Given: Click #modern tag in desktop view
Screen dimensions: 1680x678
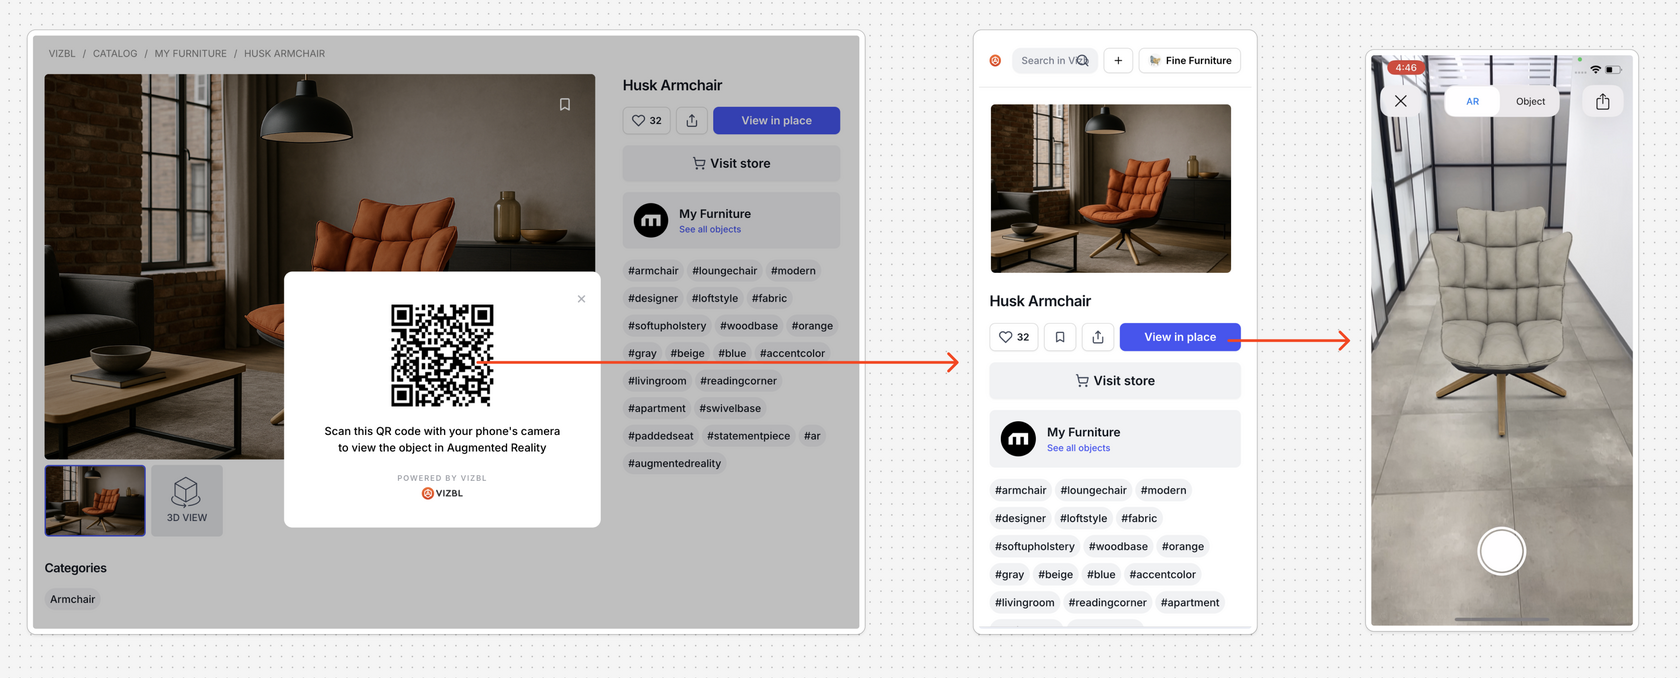Looking at the screenshot, I should 793,271.
